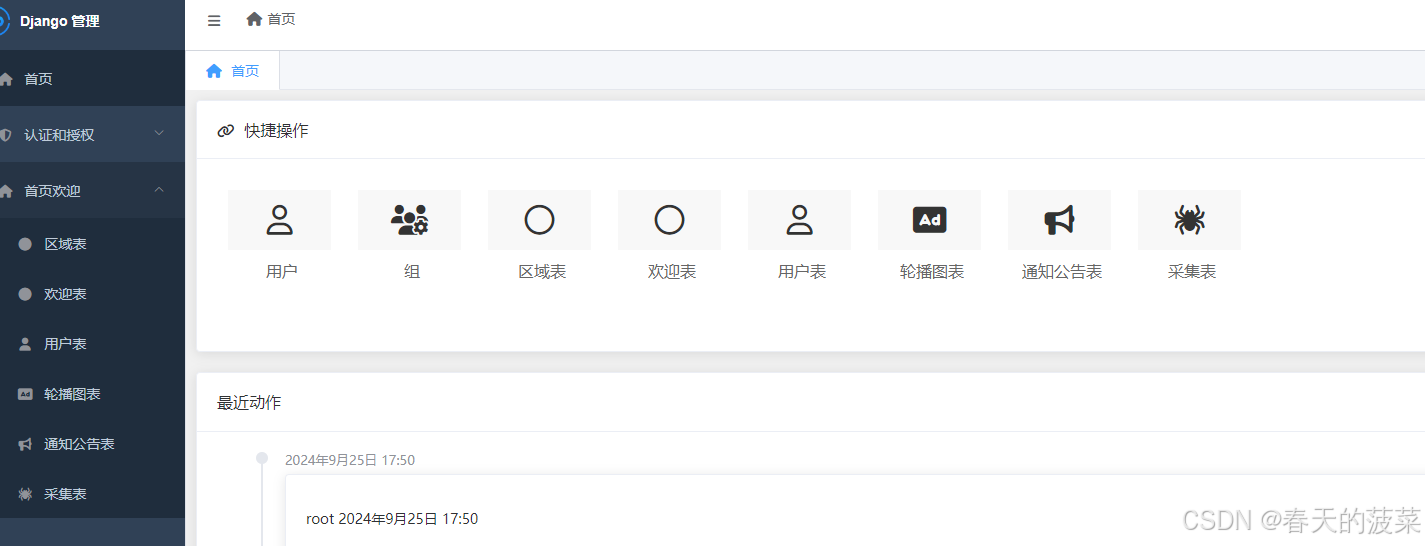1425x546 pixels.
Task: Click the person icon beside sidebar 用户表
Action: click(x=25, y=344)
